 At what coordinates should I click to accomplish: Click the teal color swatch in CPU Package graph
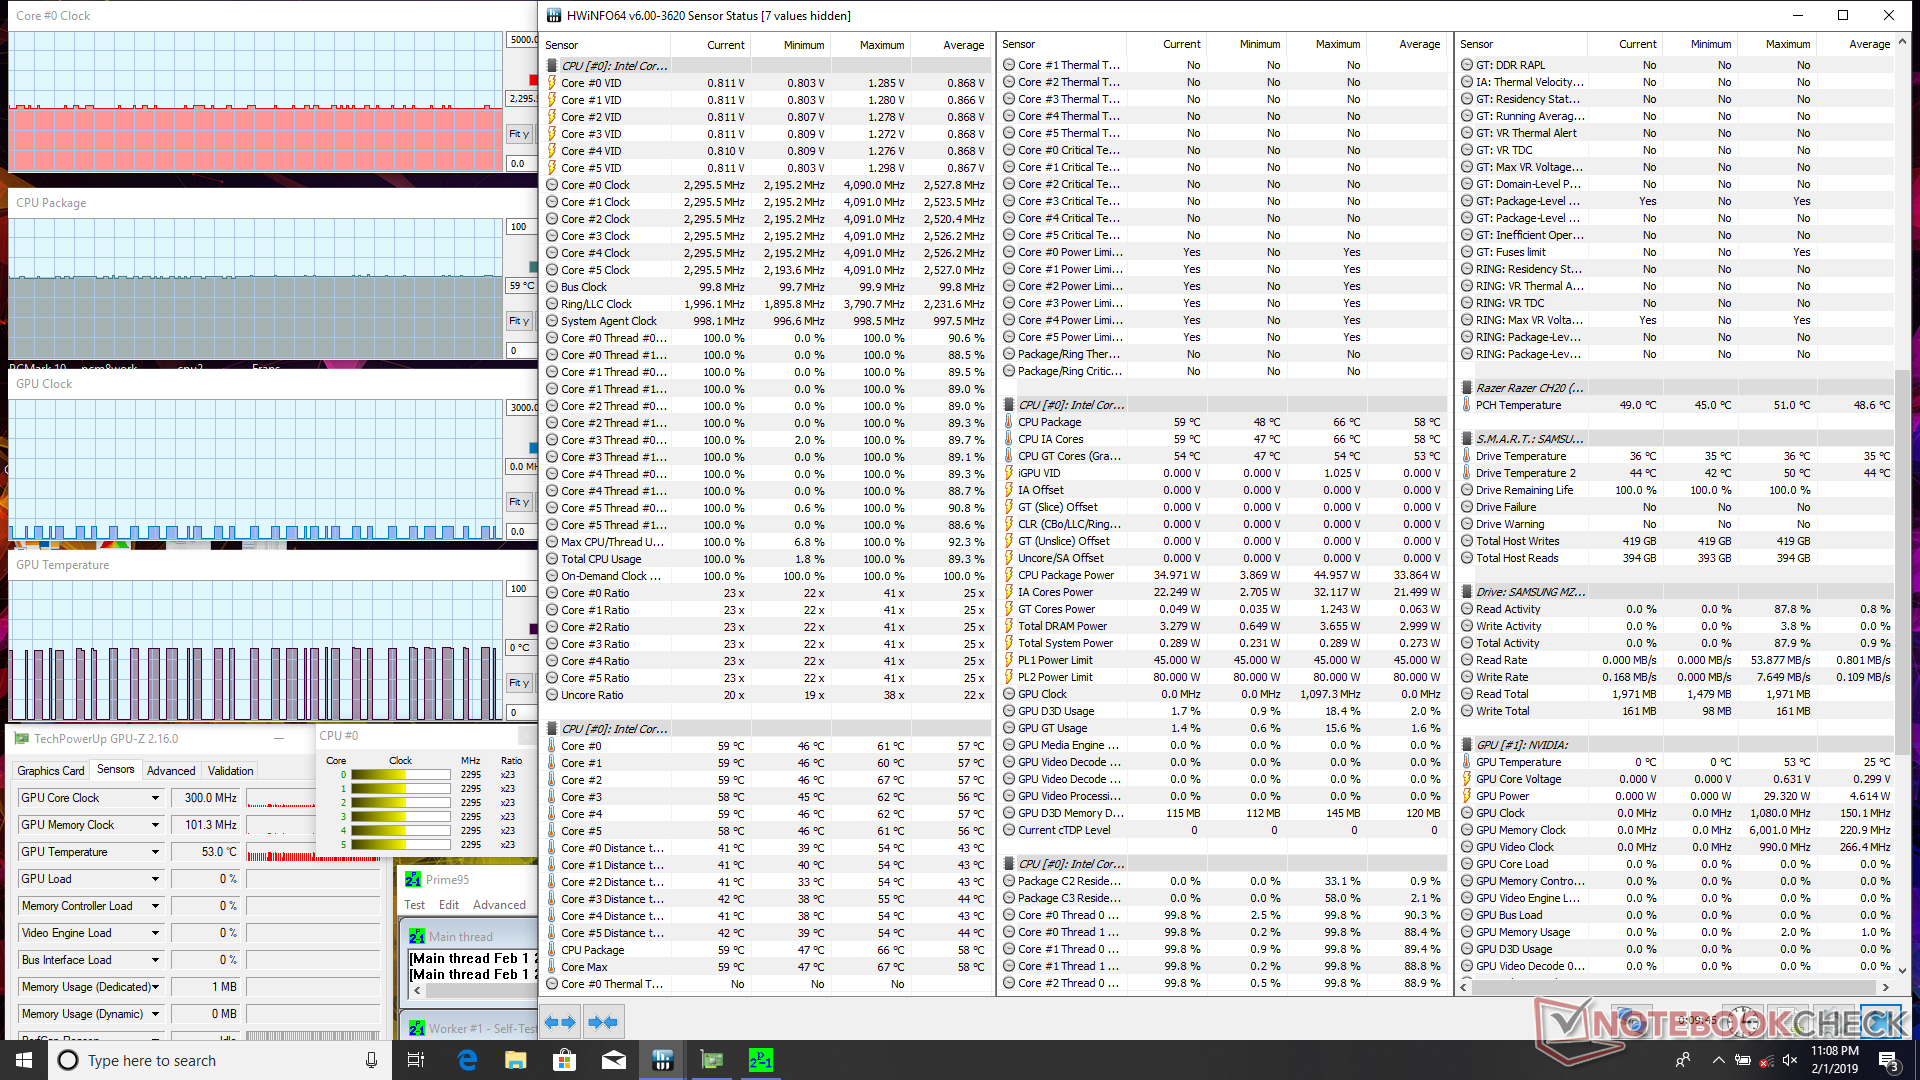click(x=533, y=267)
